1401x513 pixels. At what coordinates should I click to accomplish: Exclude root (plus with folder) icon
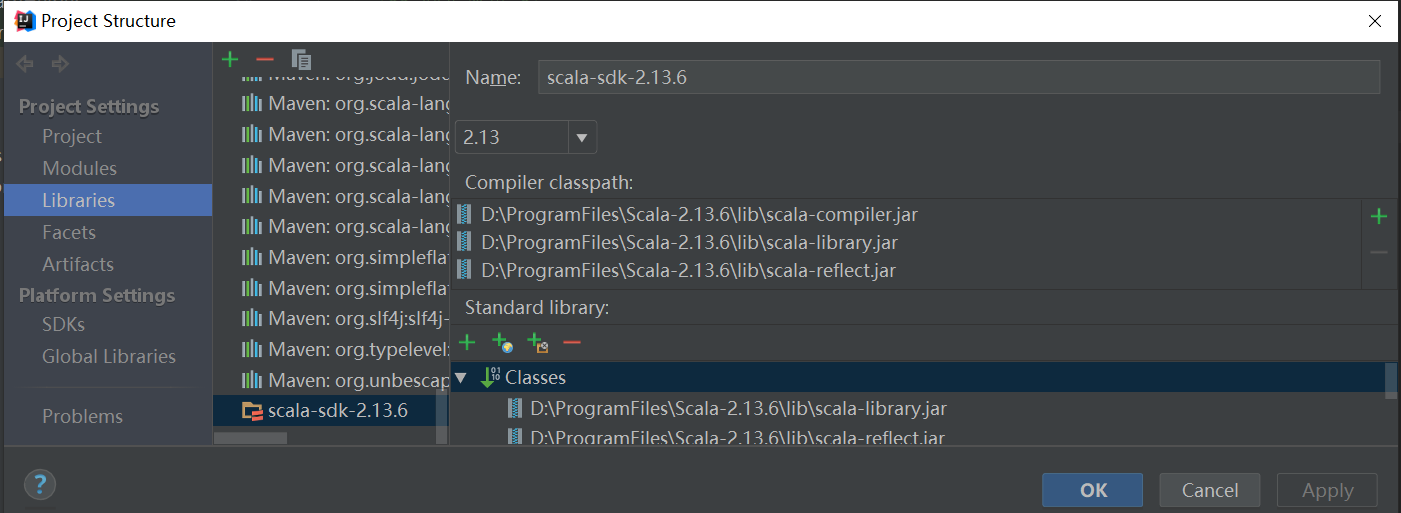tap(538, 343)
